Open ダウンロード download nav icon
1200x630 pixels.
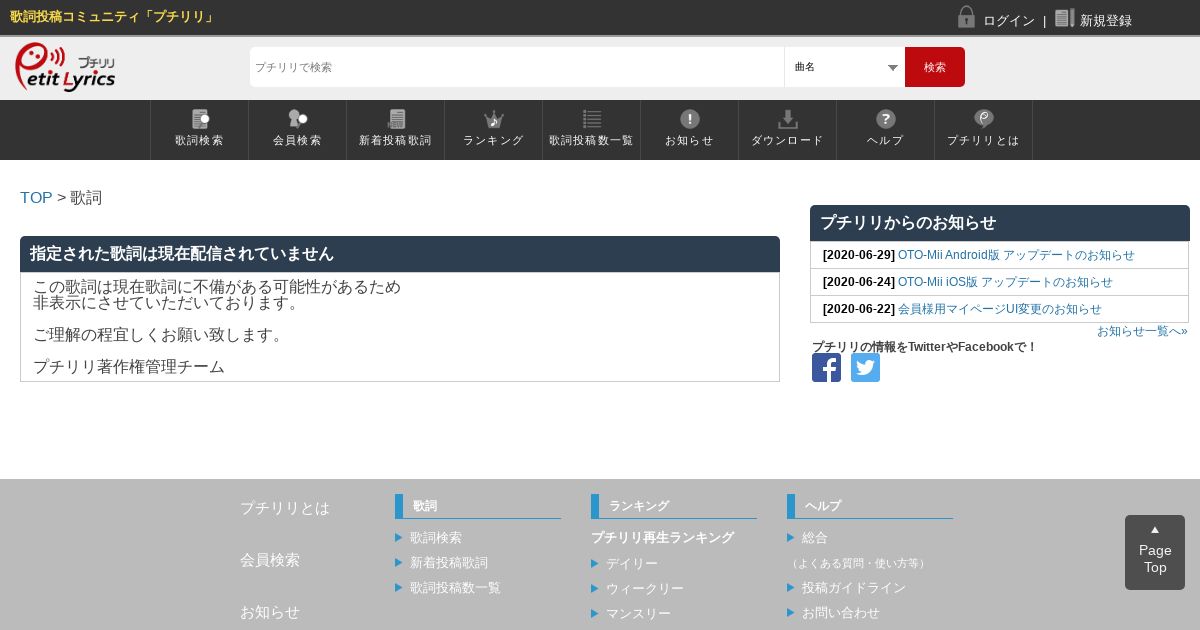(x=788, y=119)
